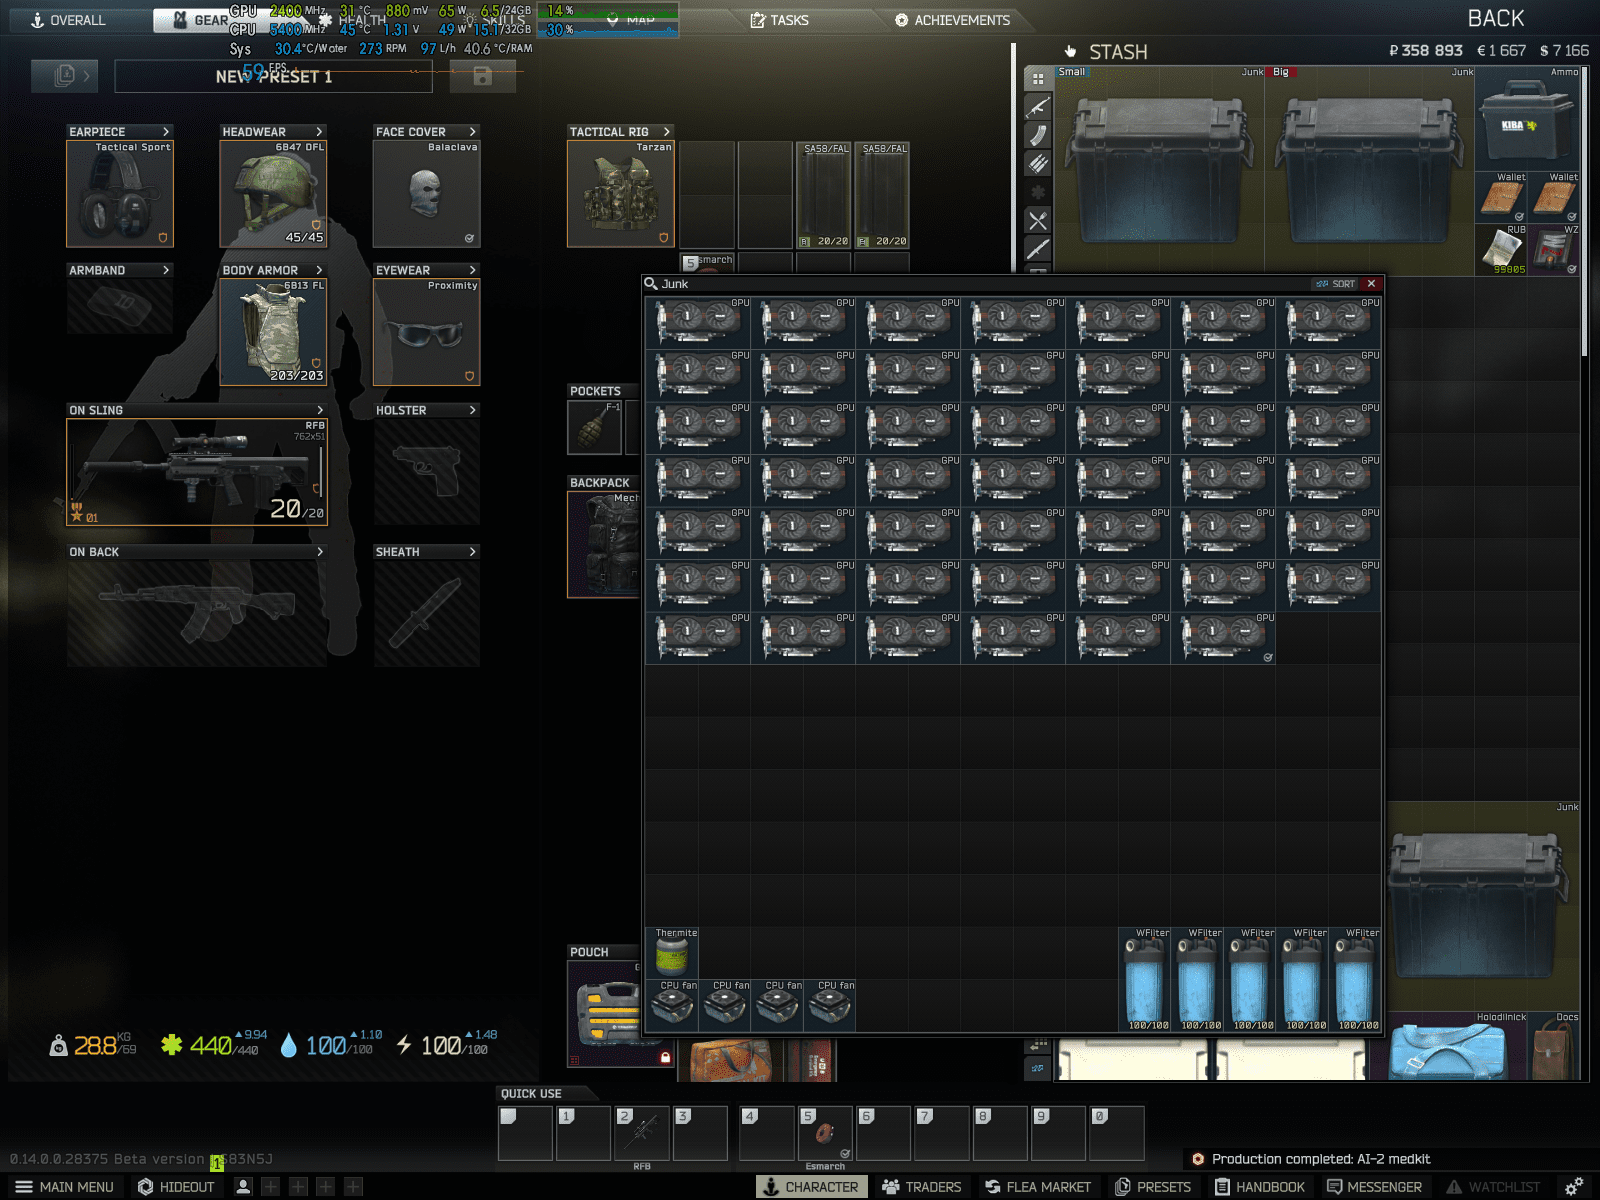This screenshot has width=1600, height=1200.
Task: Expand the ON SLING slot chevron
Action: (x=320, y=410)
